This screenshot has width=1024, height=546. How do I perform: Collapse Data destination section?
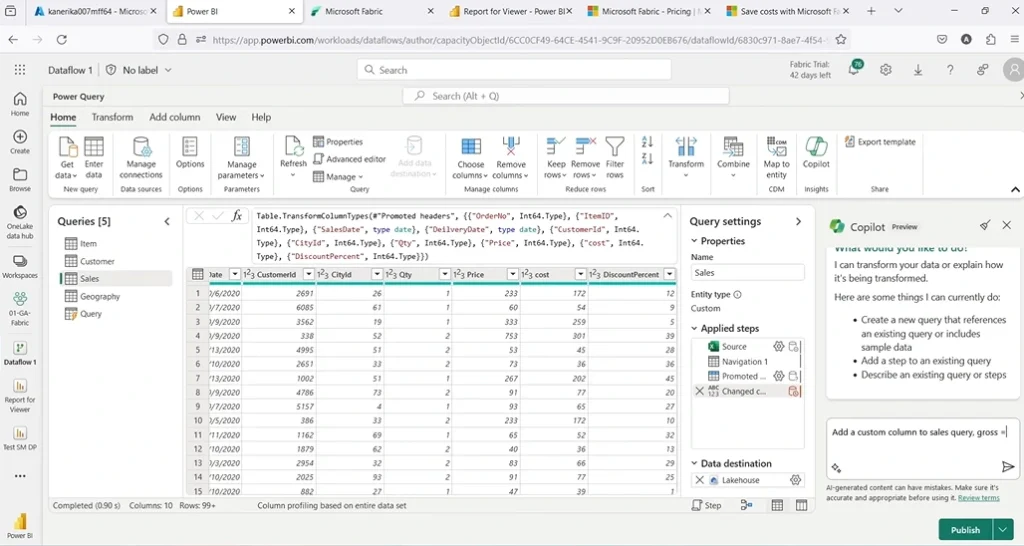(x=694, y=463)
